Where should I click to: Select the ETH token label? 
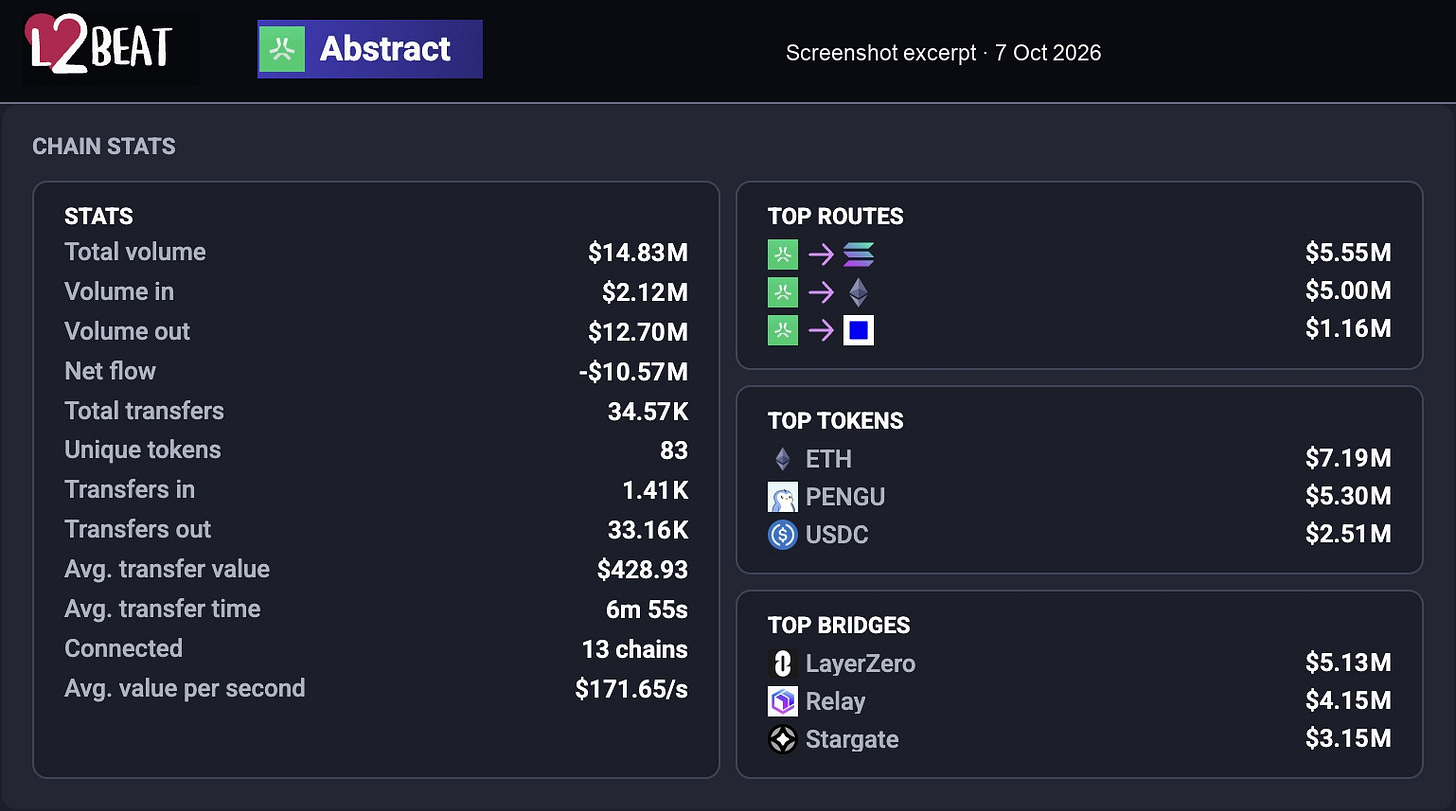pyautogui.click(x=829, y=459)
